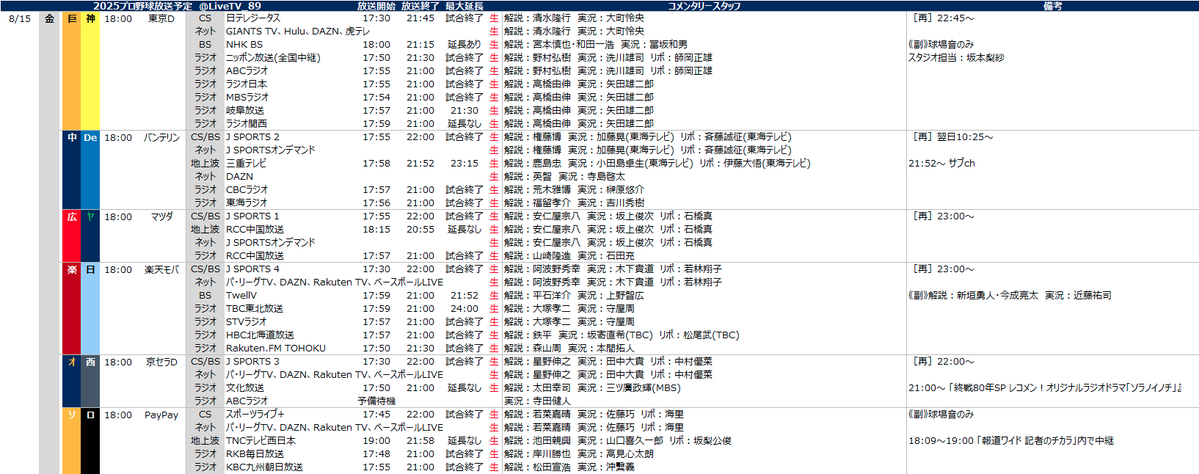Image resolution: width=1199 pixels, height=474 pixels.
Task: Select the 'ラジオ日本' station cell
Action: pyautogui.click(x=248, y=83)
